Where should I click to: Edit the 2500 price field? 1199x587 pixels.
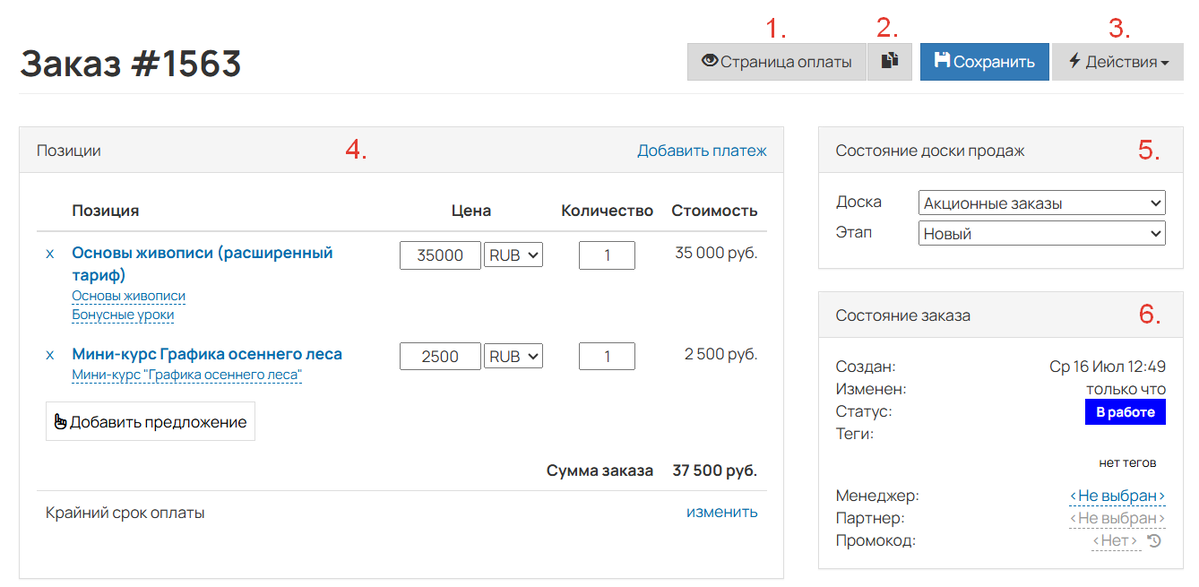click(440, 356)
